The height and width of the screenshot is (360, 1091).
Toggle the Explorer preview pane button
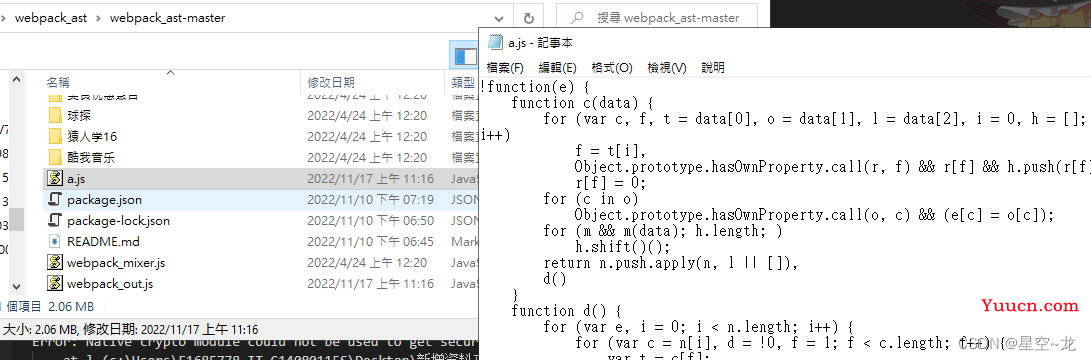coord(465,56)
